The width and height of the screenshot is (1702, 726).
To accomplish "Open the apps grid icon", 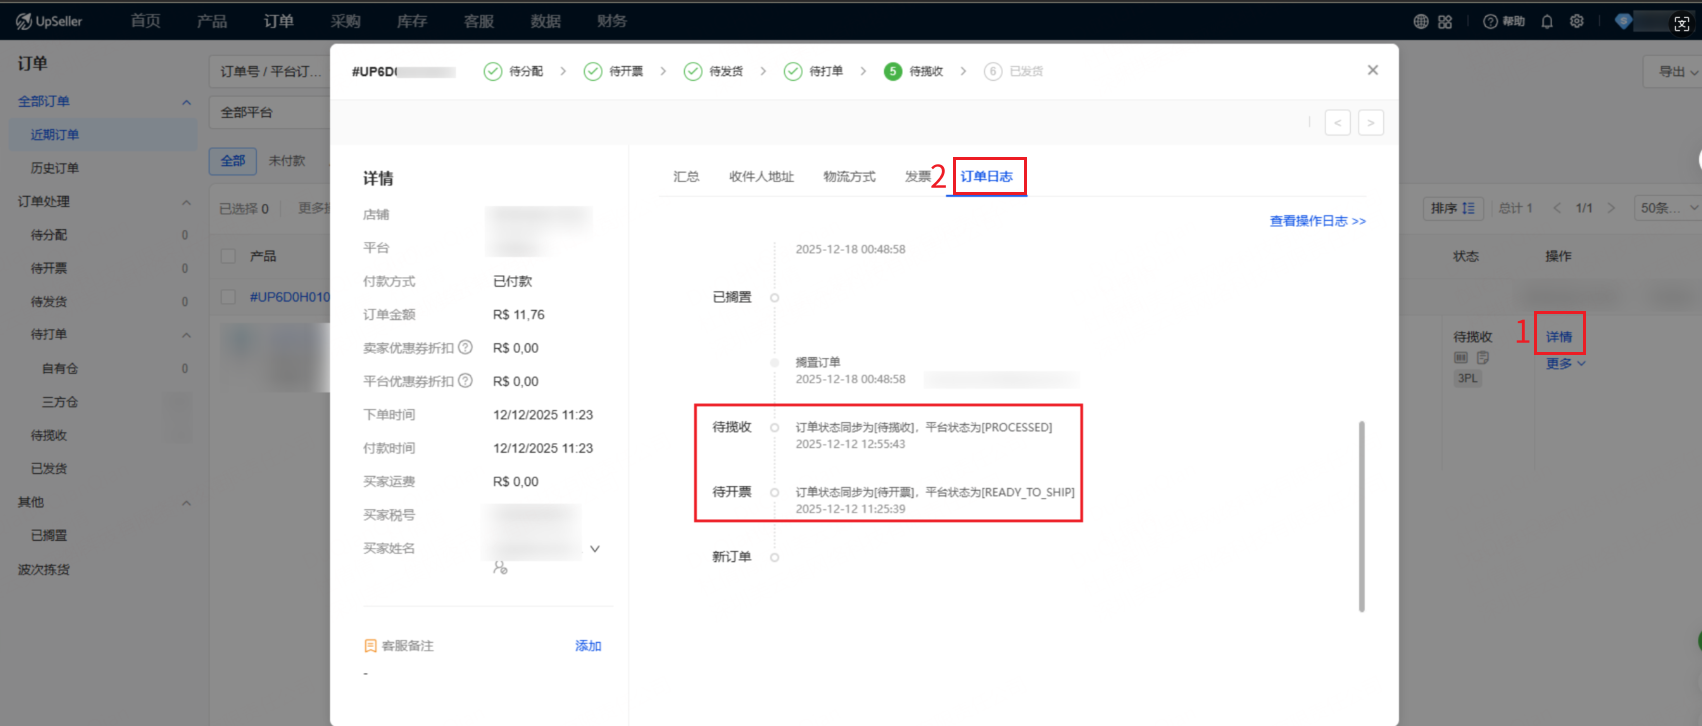I will [x=1445, y=21].
